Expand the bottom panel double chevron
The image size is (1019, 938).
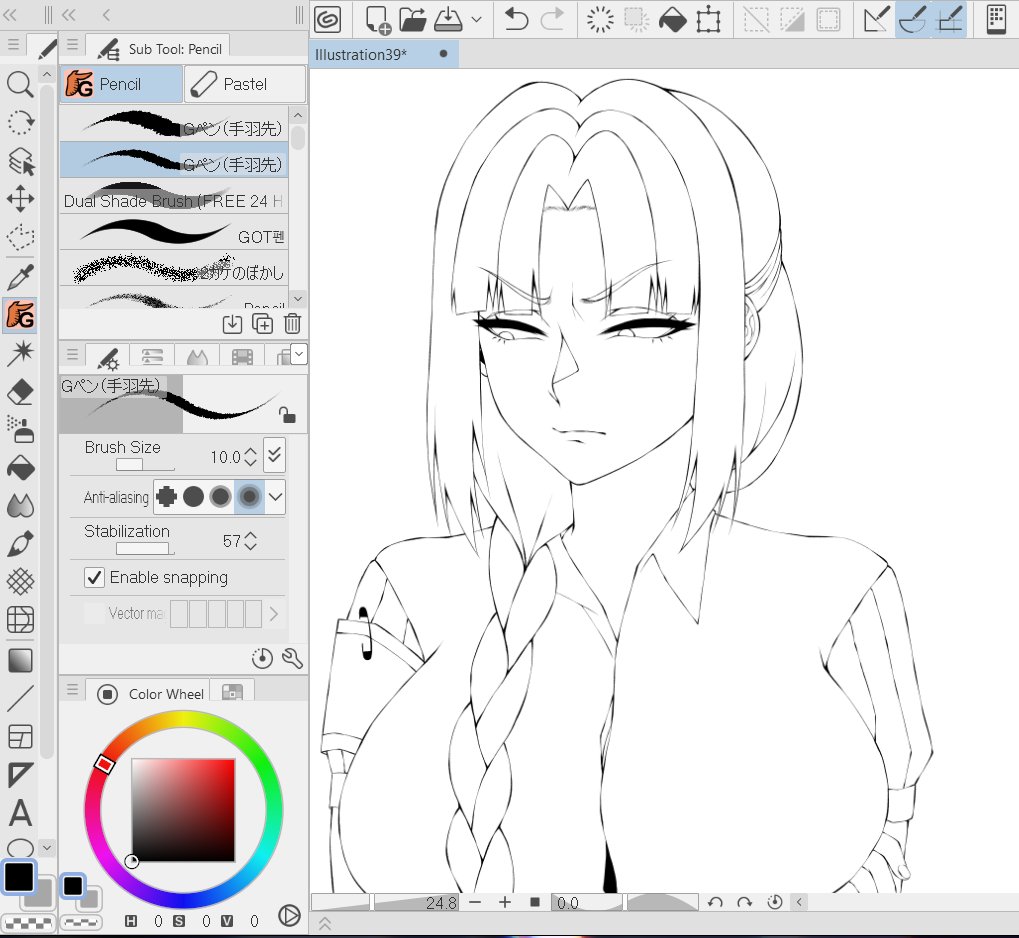click(x=325, y=924)
